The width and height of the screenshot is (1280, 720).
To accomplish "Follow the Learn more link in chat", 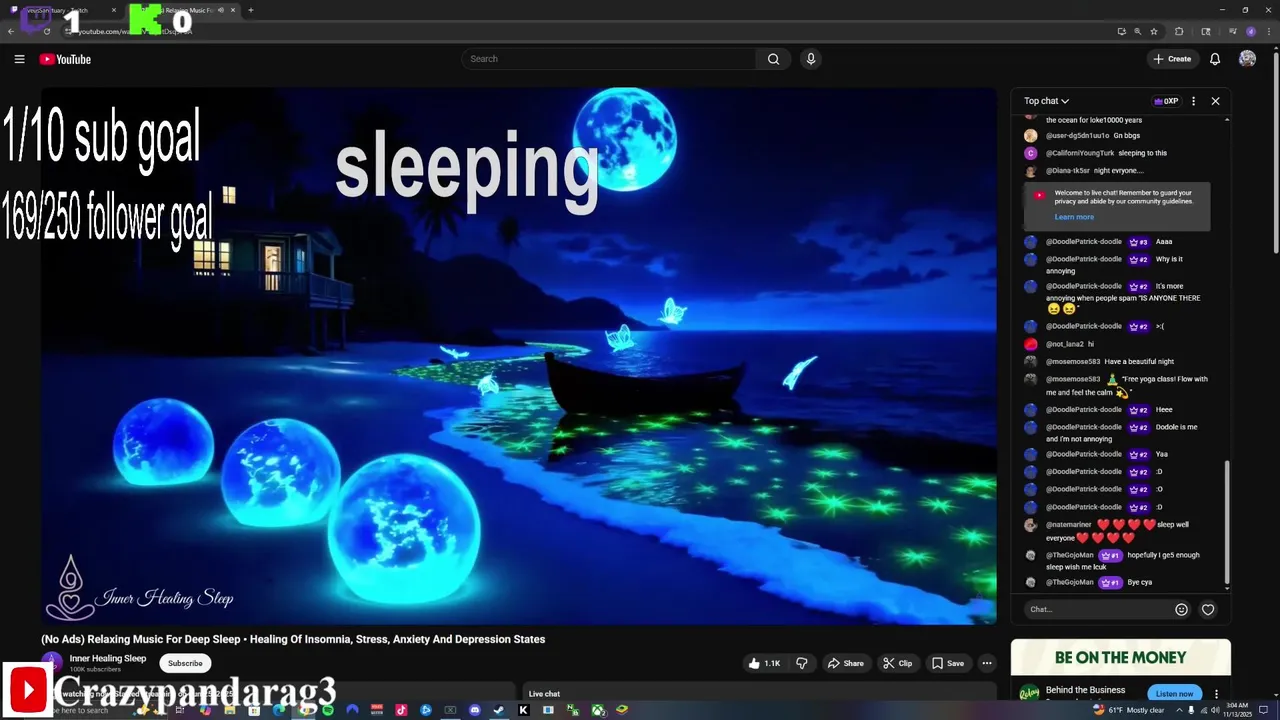I will pos(1074,217).
